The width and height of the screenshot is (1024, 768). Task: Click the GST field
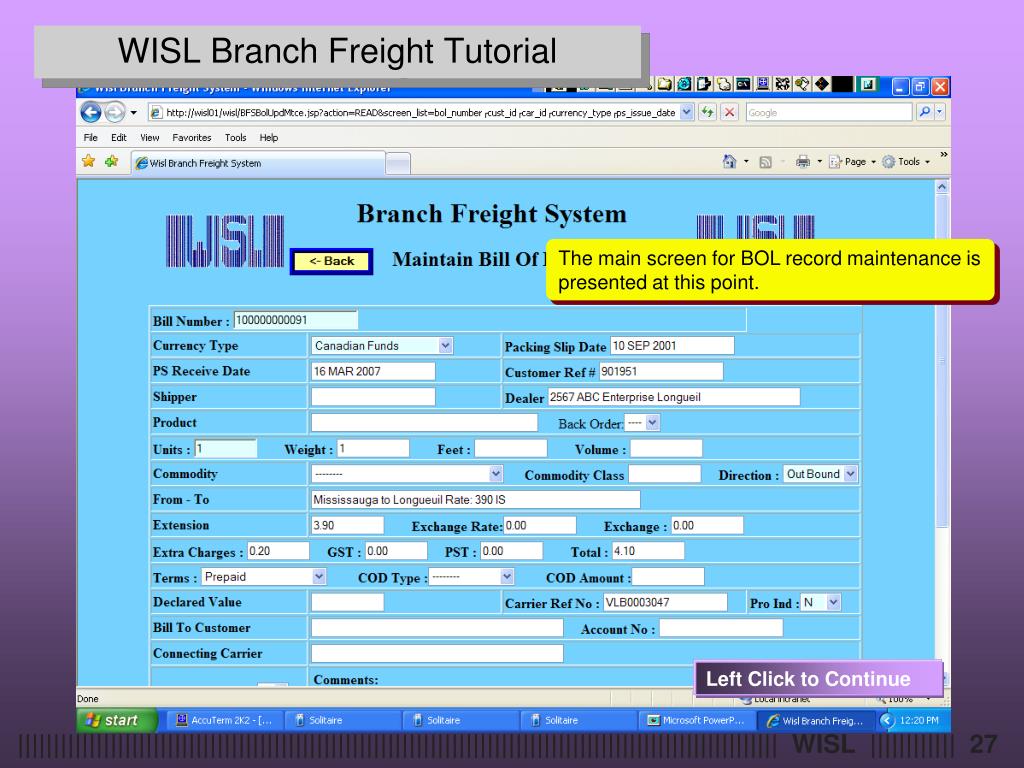tap(396, 551)
